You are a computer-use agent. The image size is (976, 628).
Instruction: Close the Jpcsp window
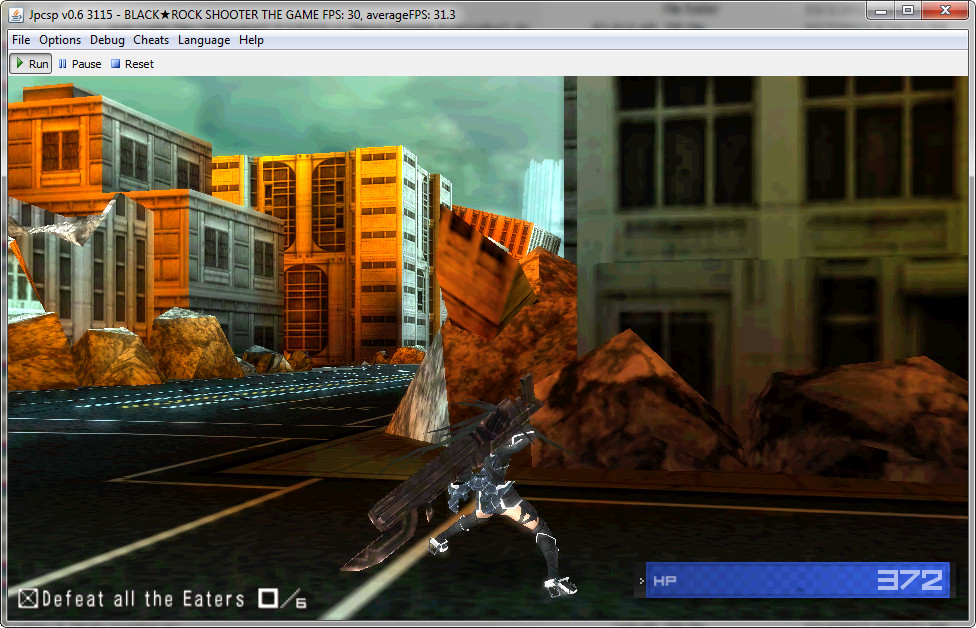pyautogui.click(x=945, y=11)
